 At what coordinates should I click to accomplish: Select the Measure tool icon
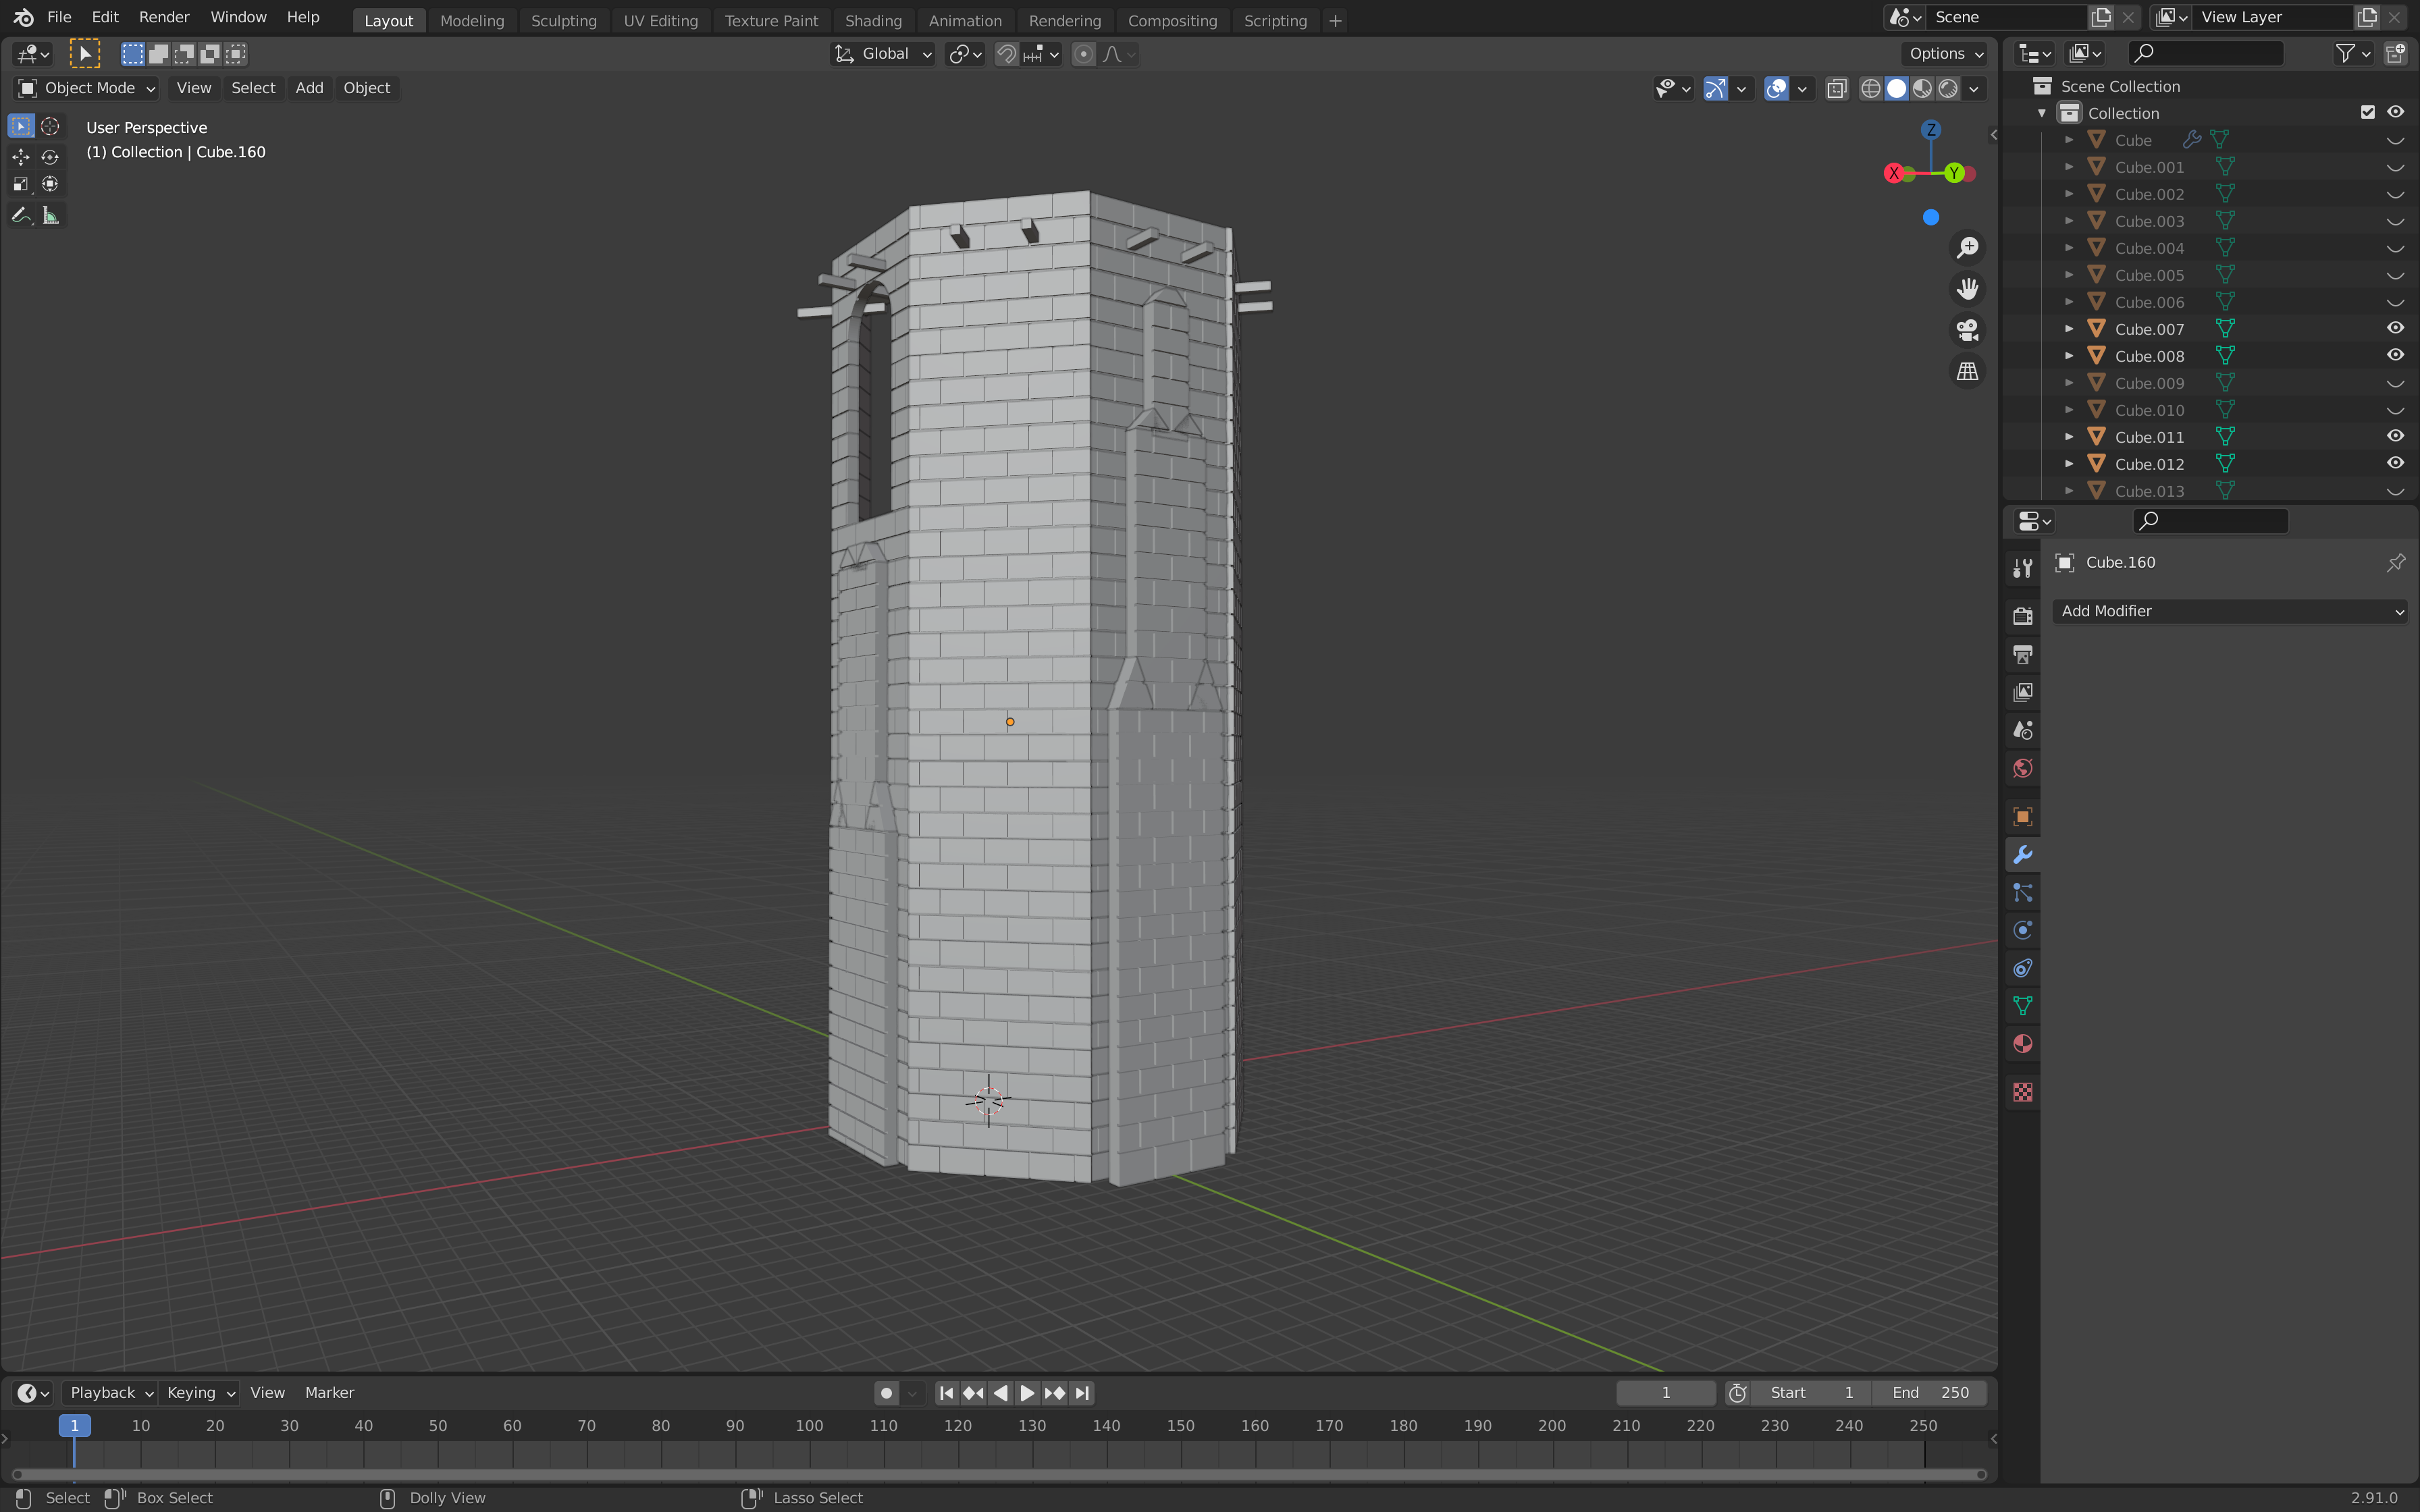tap(50, 215)
